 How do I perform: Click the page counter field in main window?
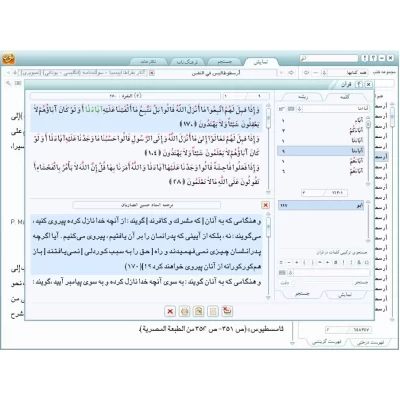click(348, 330)
